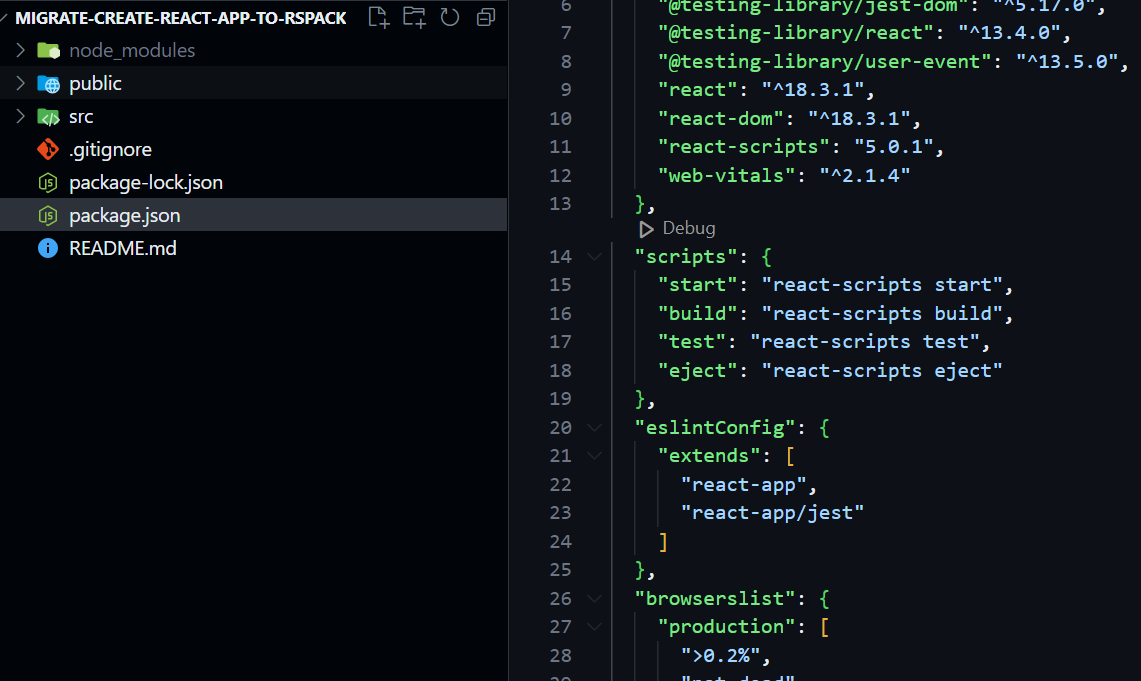
Task: Click the "@testing-library/react" key
Action: pyautogui.click(x=795, y=33)
